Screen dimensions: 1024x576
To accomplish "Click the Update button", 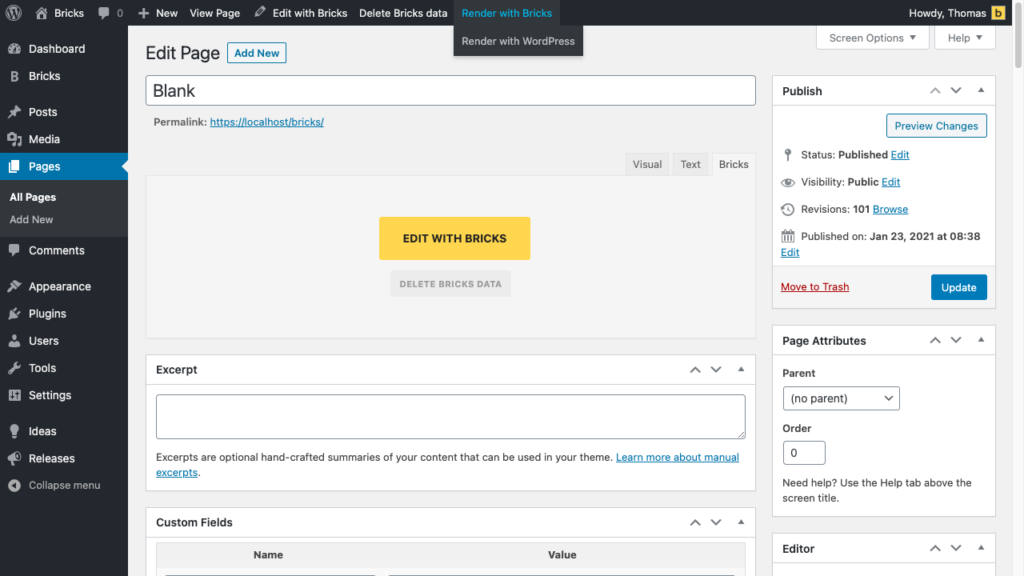I will coord(958,287).
